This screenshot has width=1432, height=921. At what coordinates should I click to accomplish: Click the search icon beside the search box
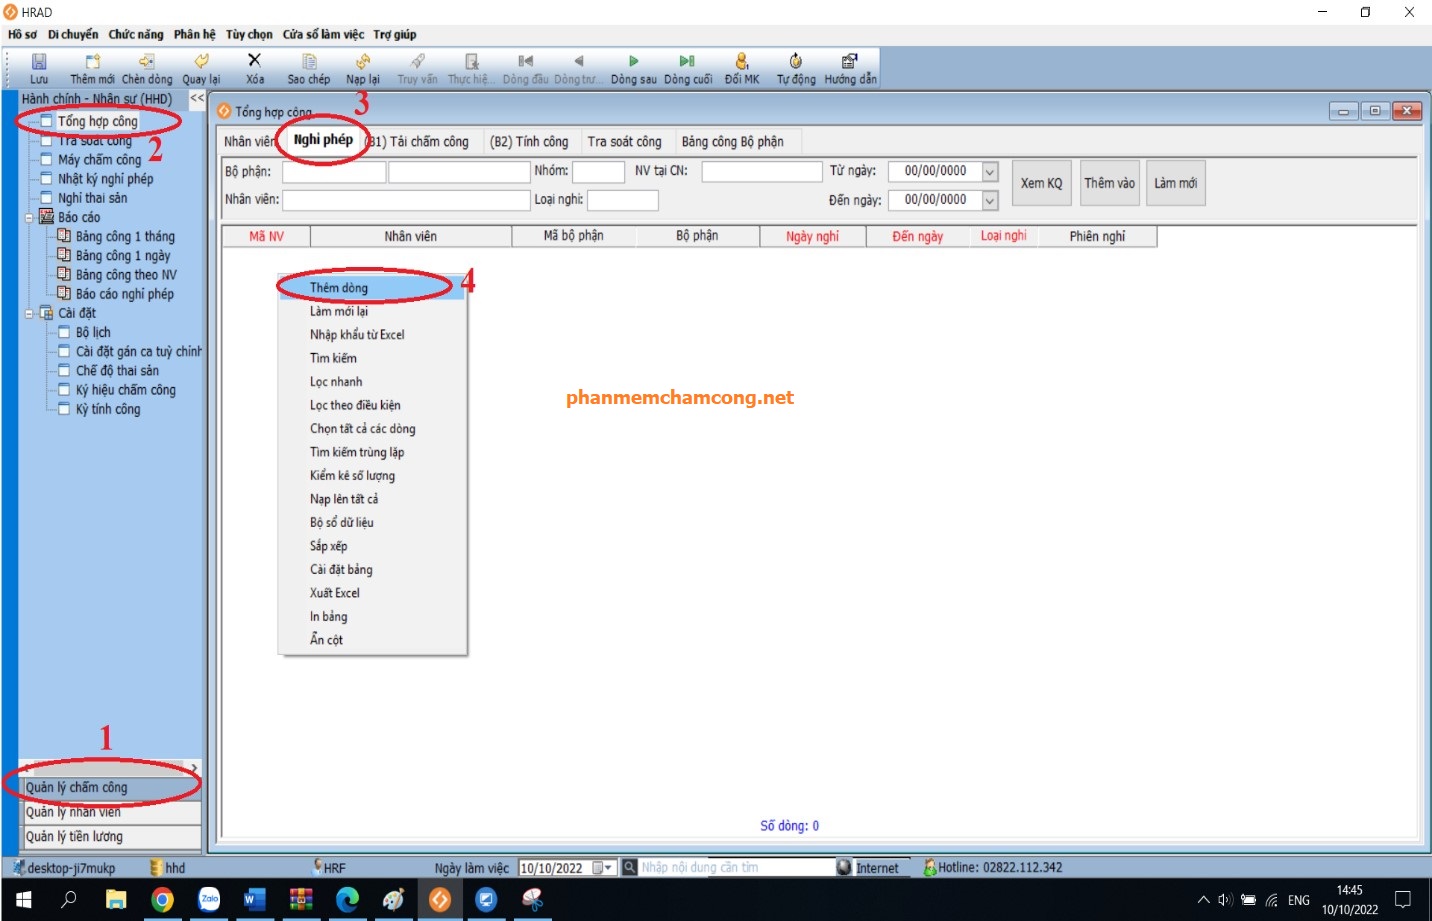[x=629, y=867]
